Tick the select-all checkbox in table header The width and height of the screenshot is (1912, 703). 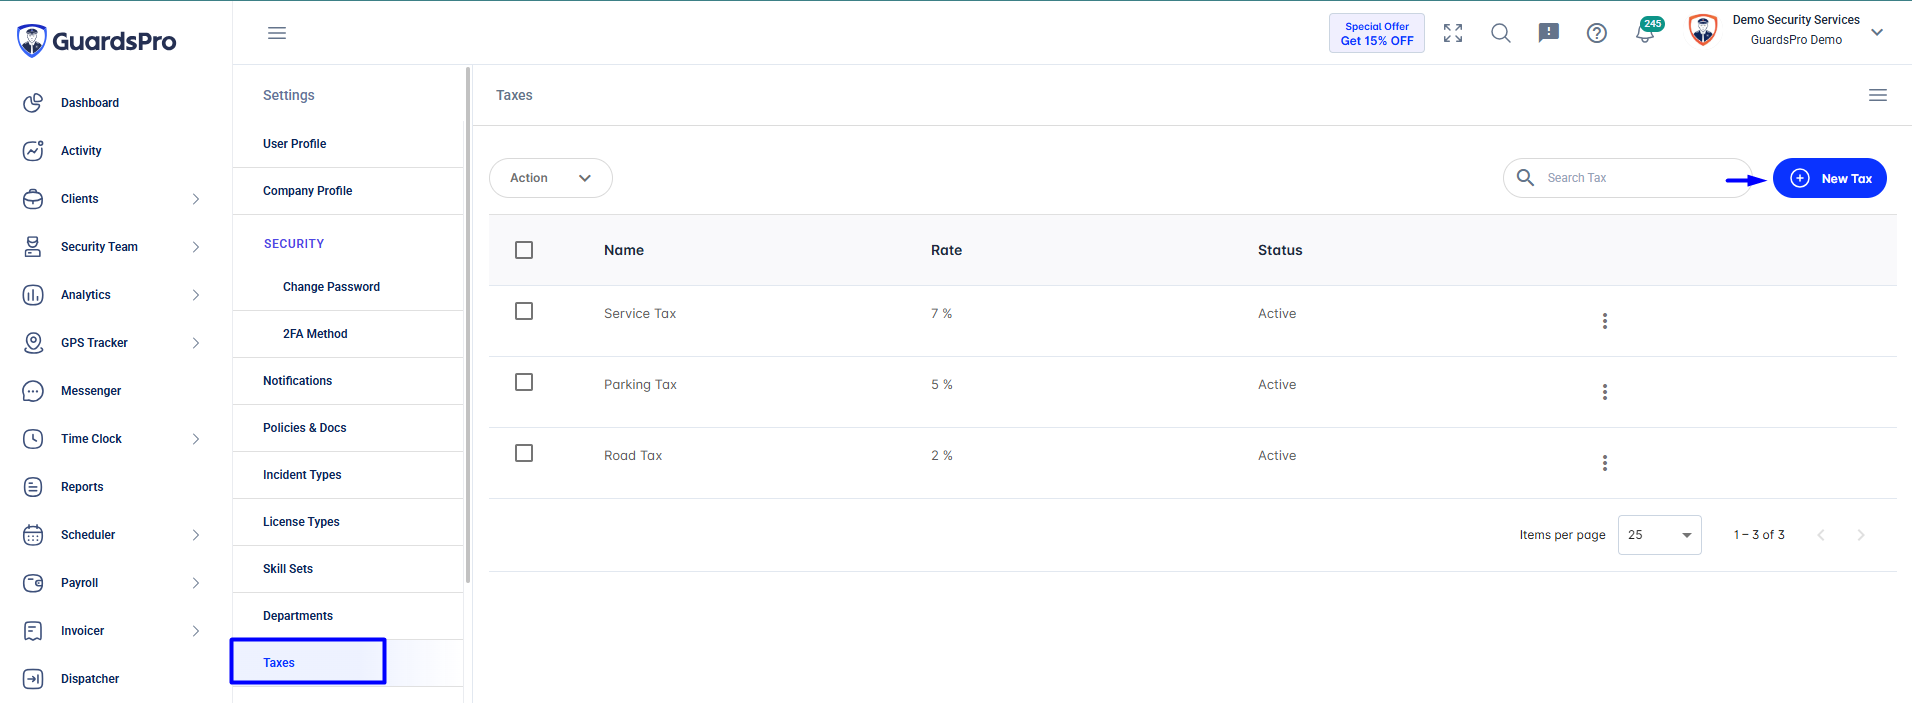point(524,250)
